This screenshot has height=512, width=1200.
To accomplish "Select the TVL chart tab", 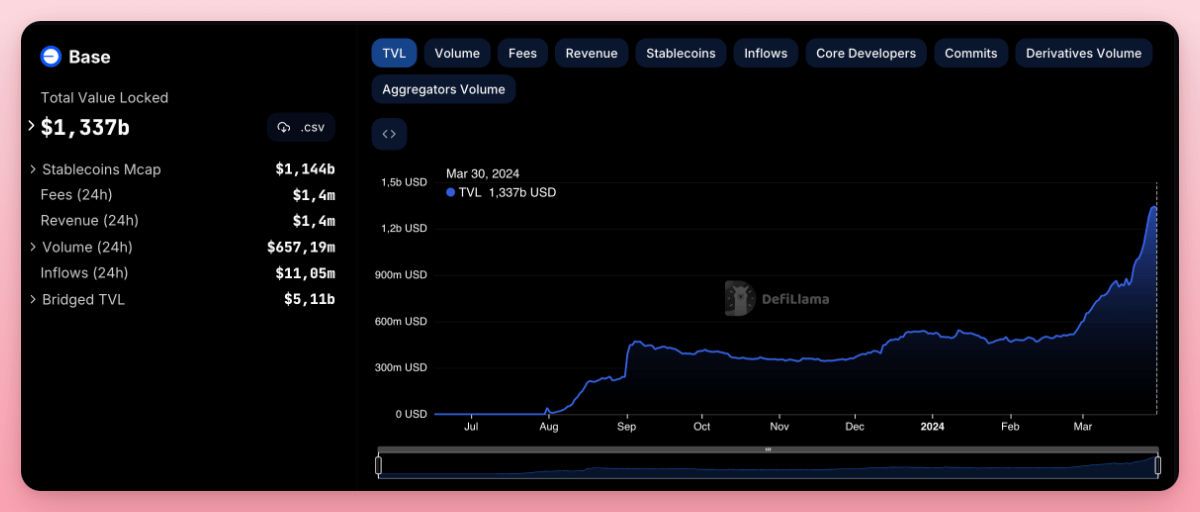I will pos(394,53).
